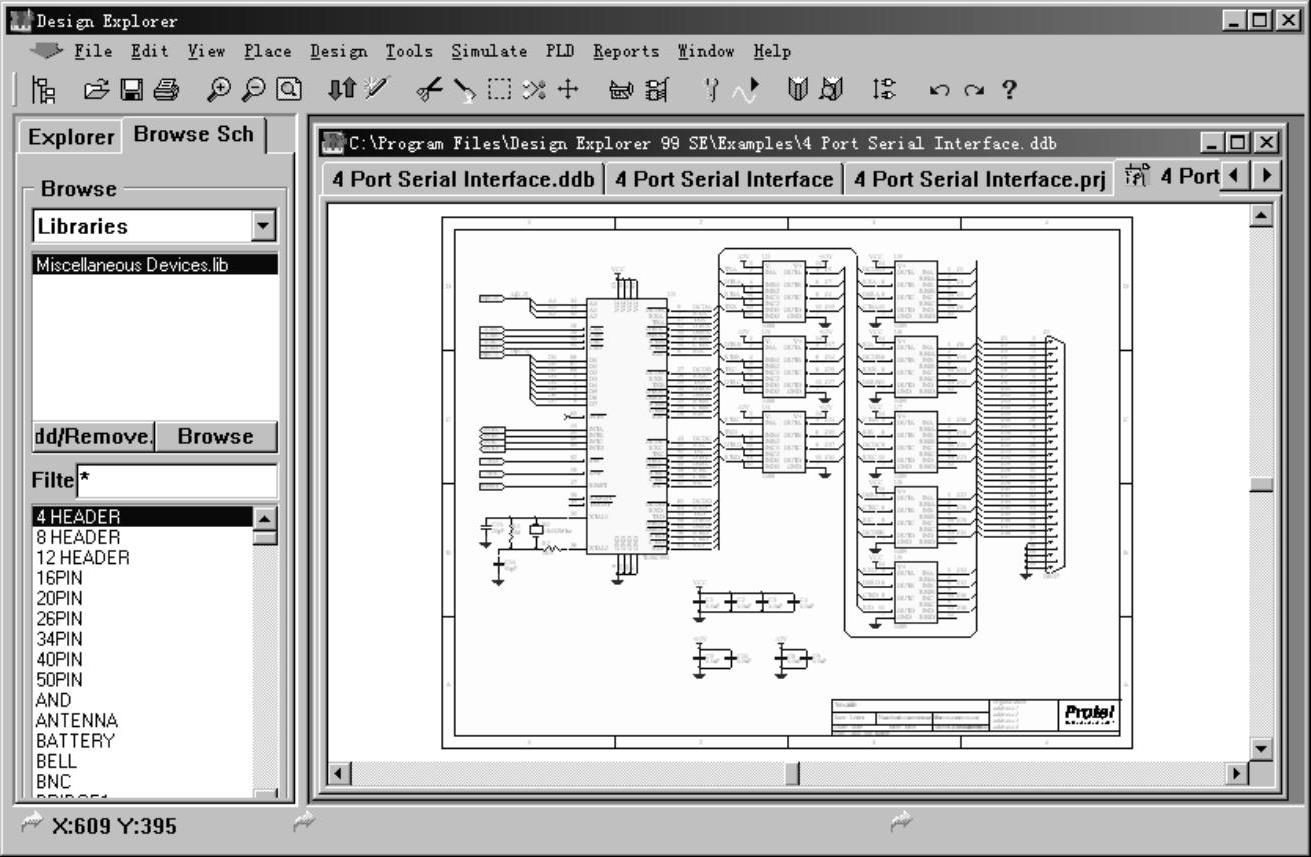Select BNC in the component list
Image resolution: width=1311 pixels, height=857 pixels.
pos(142,781)
